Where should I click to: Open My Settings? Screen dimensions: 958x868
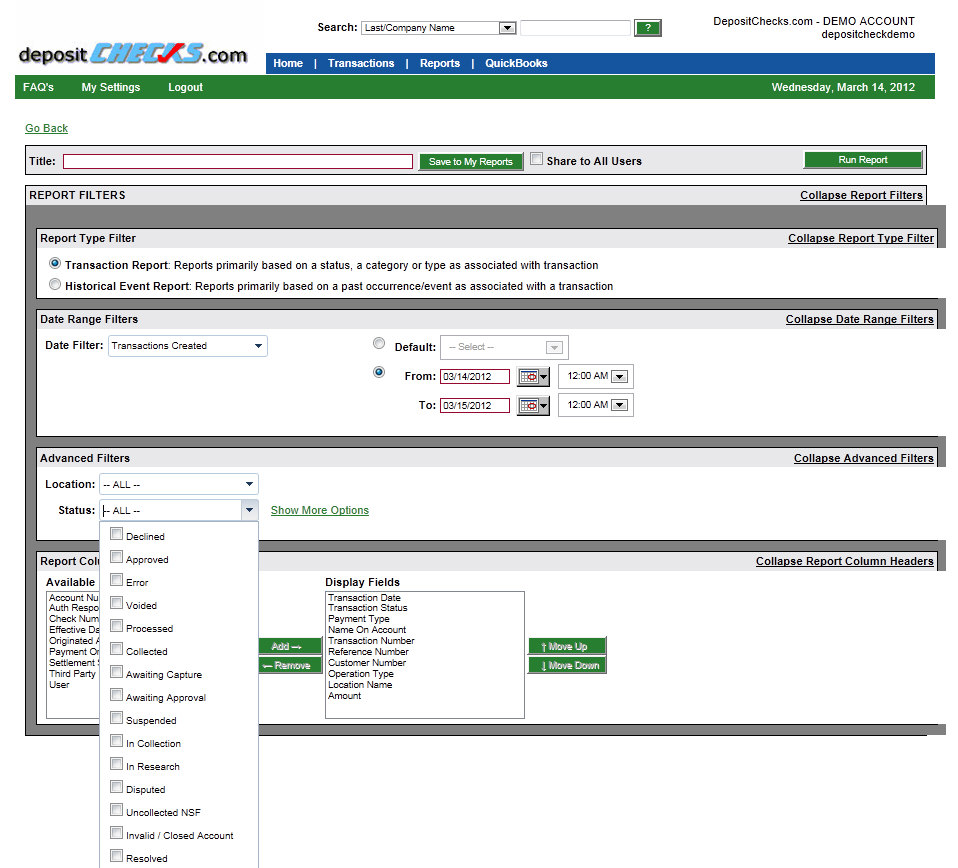pos(111,87)
